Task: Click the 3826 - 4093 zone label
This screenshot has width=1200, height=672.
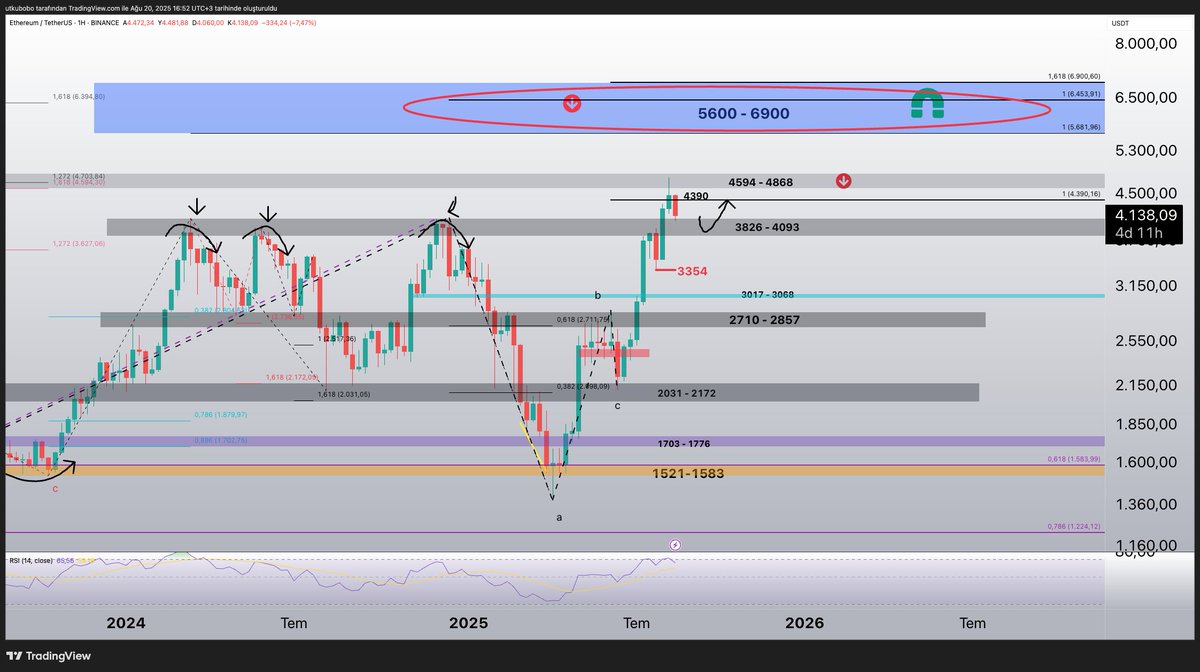Action: pyautogui.click(x=767, y=227)
